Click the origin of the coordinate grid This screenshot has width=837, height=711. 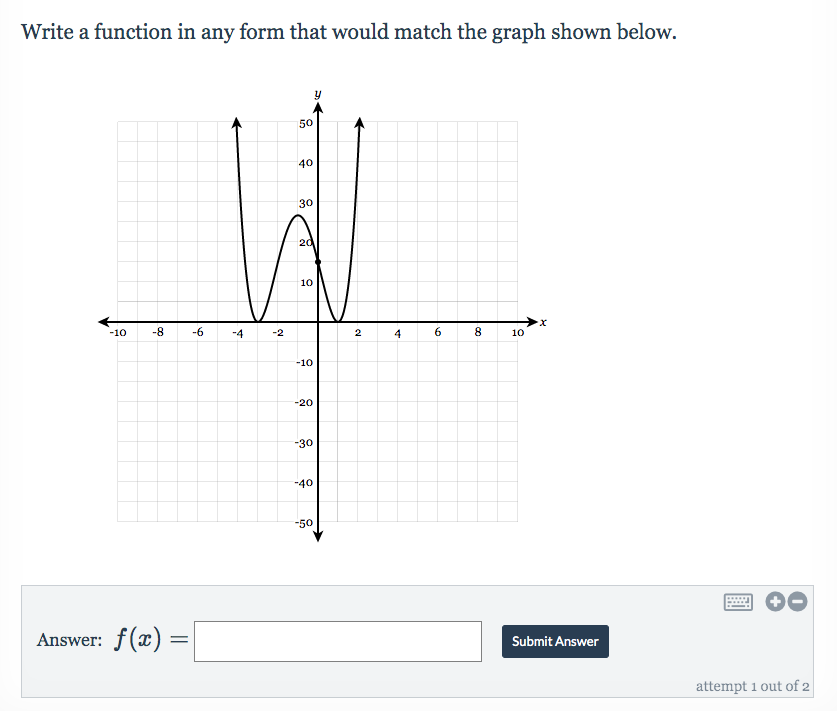pyautogui.click(x=317, y=321)
